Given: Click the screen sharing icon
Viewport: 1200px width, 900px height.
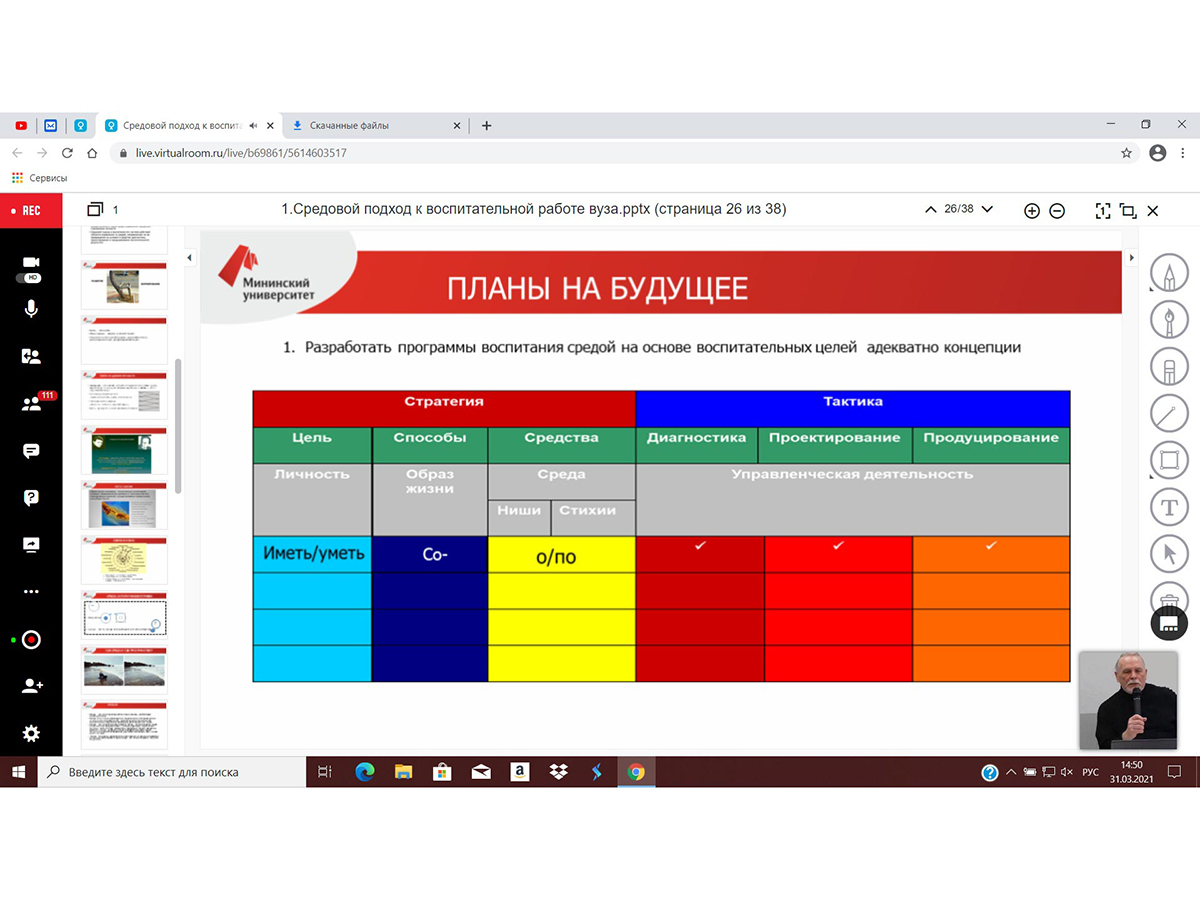Looking at the screenshot, I should 31,545.
